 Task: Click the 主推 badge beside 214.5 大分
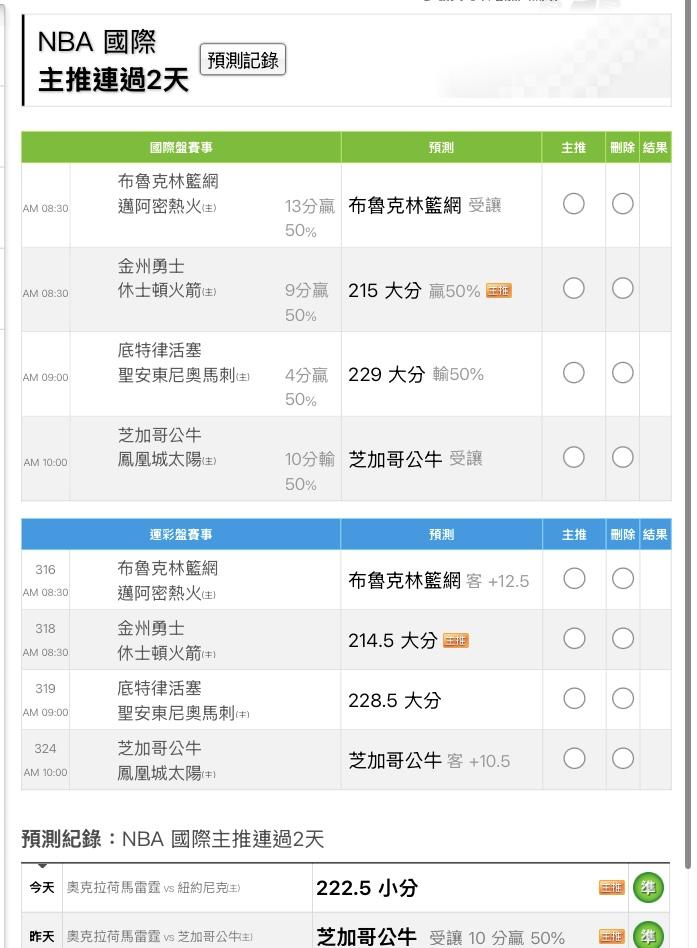point(455,641)
